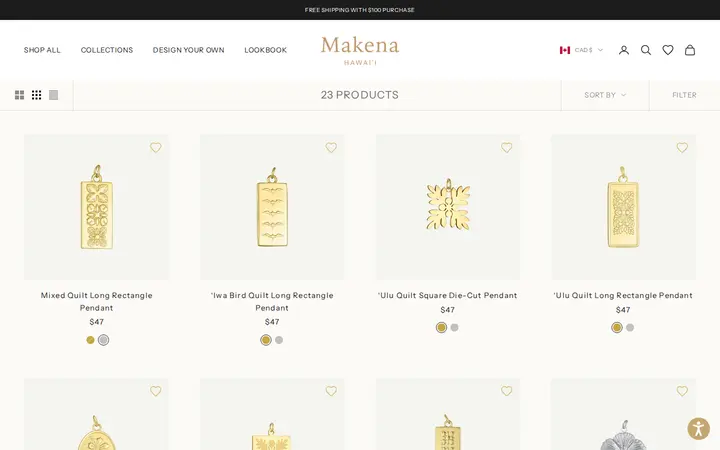The width and height of the screenshot is (720, 450).
Task: Open the accessibility widget icon
Action: click(698, 429)
